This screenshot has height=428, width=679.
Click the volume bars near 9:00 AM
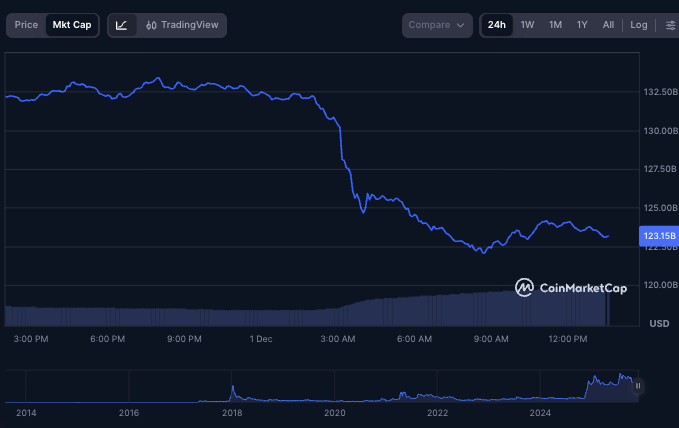[x=491, y=308]
